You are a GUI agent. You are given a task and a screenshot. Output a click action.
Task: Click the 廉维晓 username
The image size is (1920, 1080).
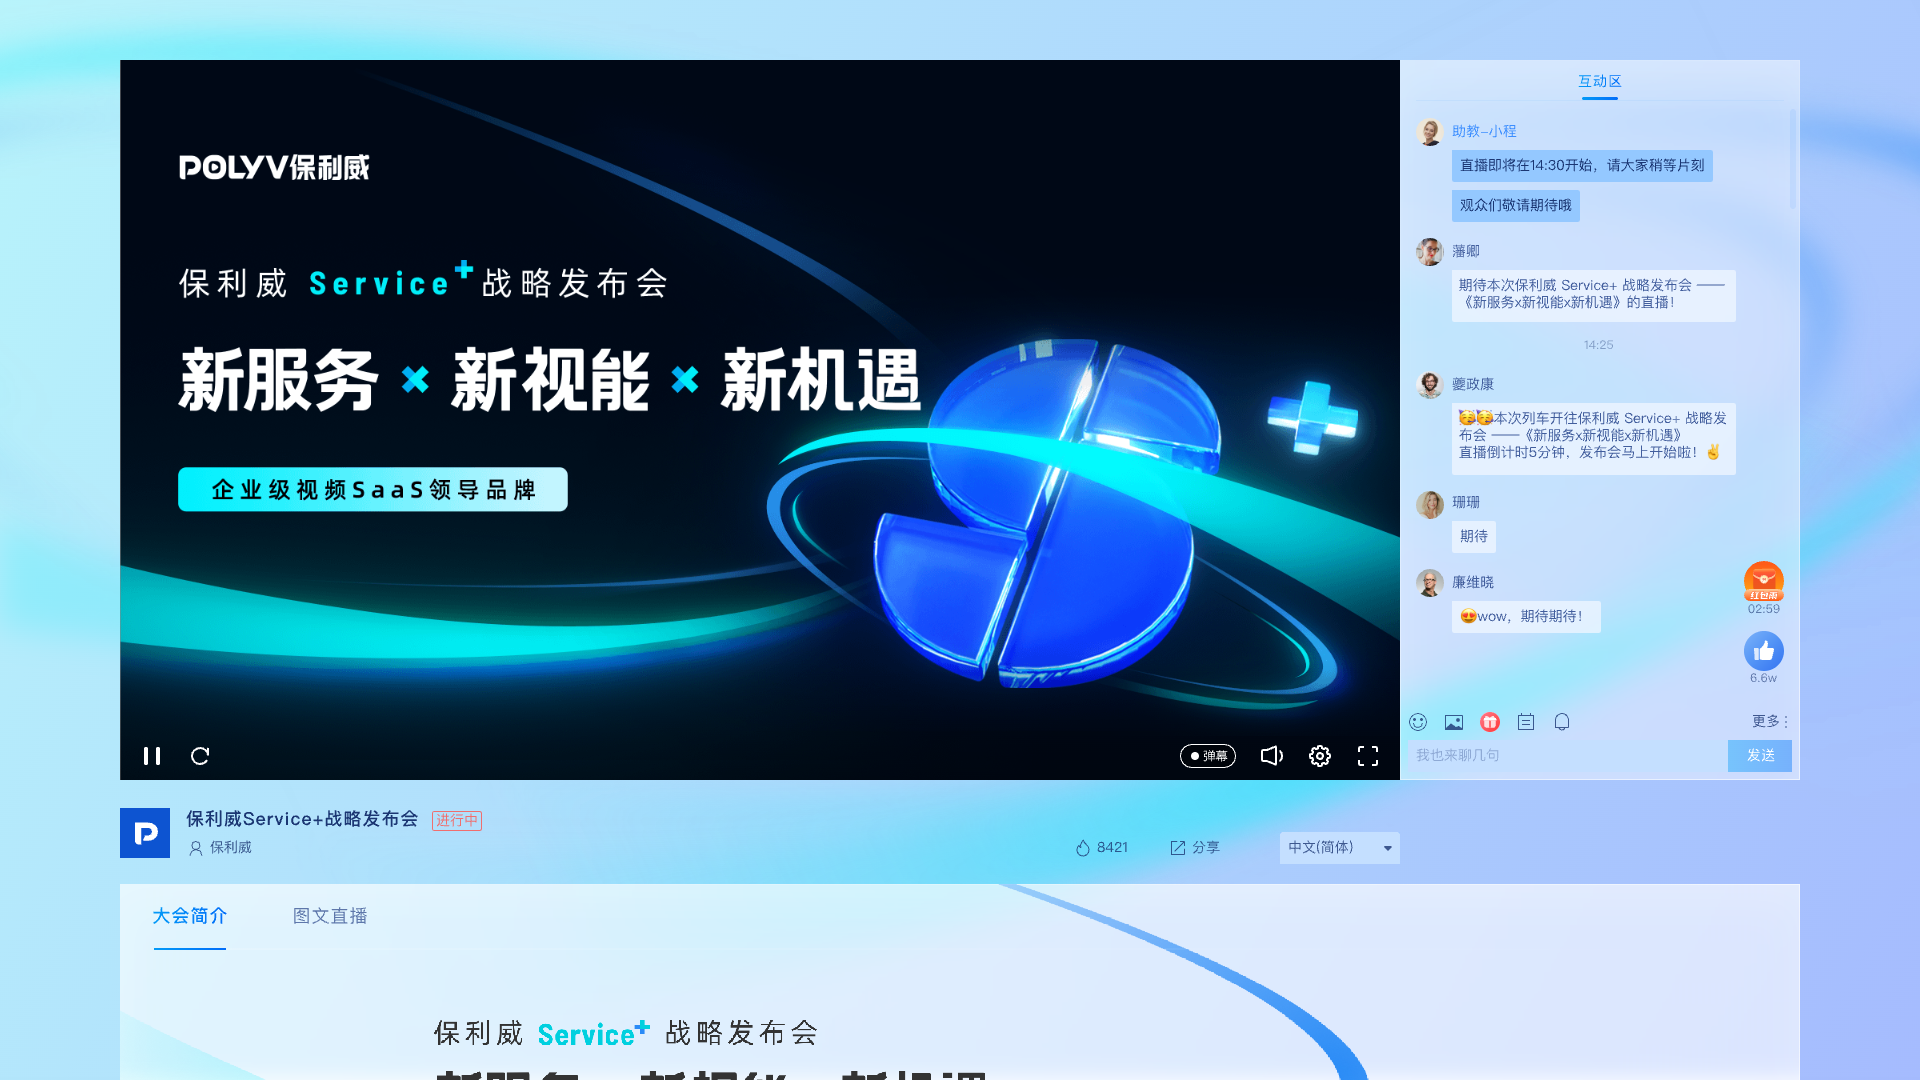tap(1473, 582)
